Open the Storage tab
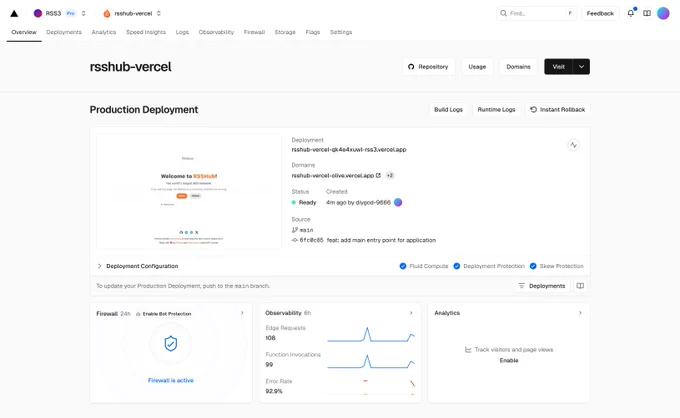This screenshot has height=418, width=680. (x=285, y=32)
